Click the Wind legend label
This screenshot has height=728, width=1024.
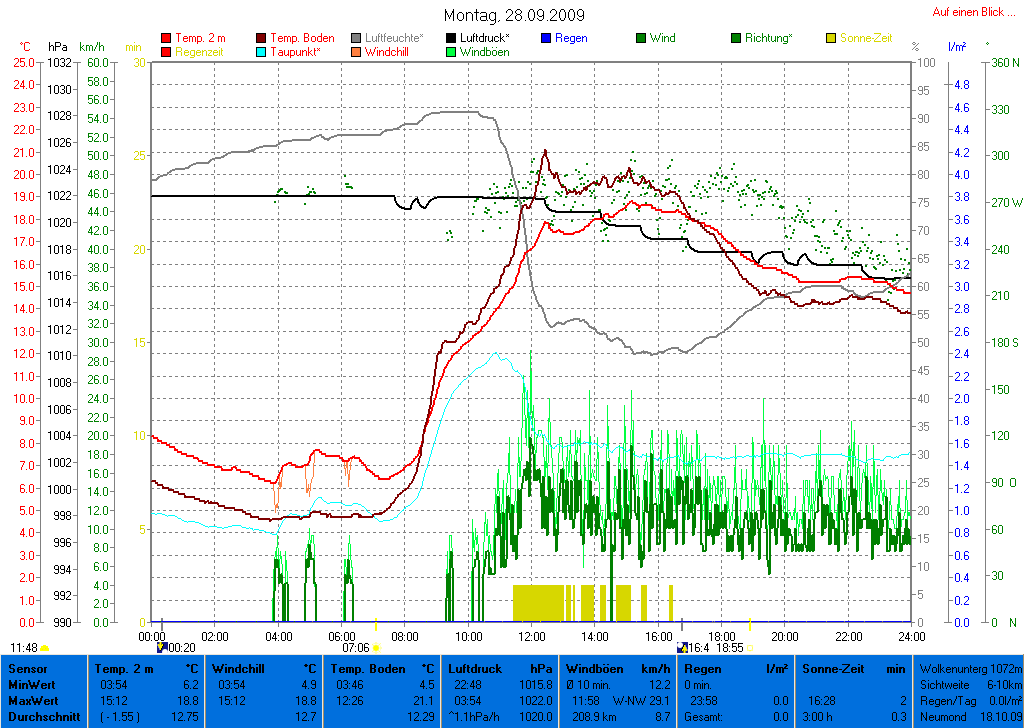coord(662,38)
